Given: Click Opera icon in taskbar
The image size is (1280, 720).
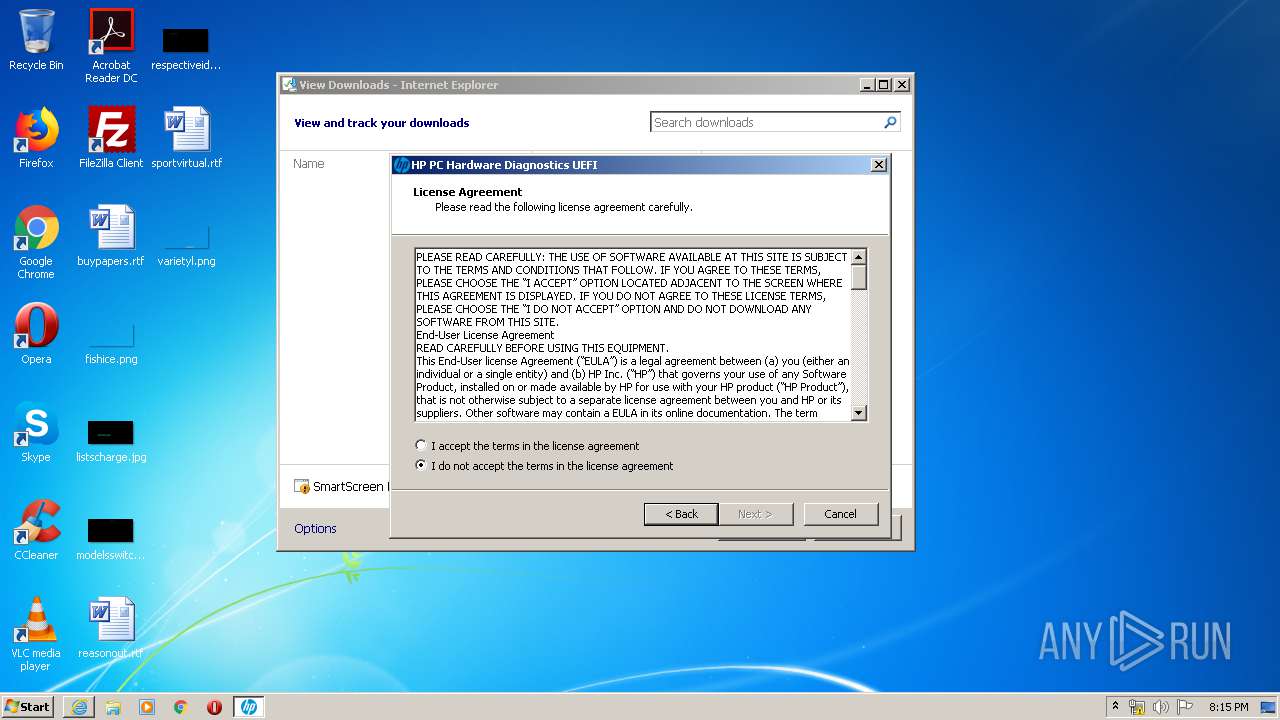Looking at the screenshot, I should [214, 707].
